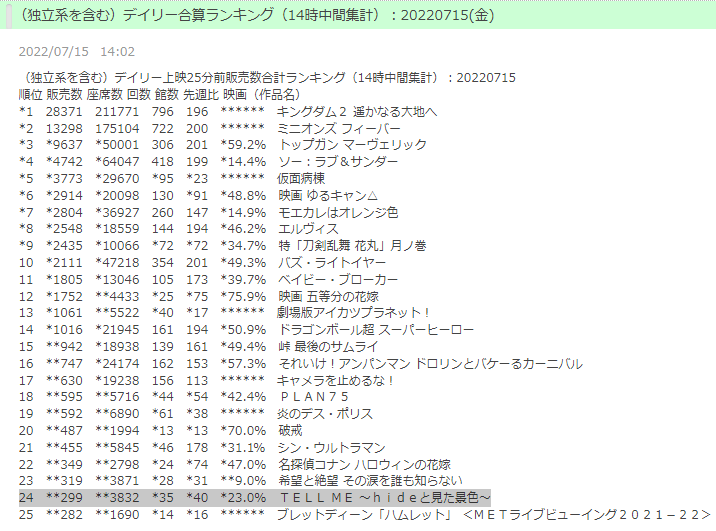Click the week ratio *14.4% for ソー

[243, 162]
